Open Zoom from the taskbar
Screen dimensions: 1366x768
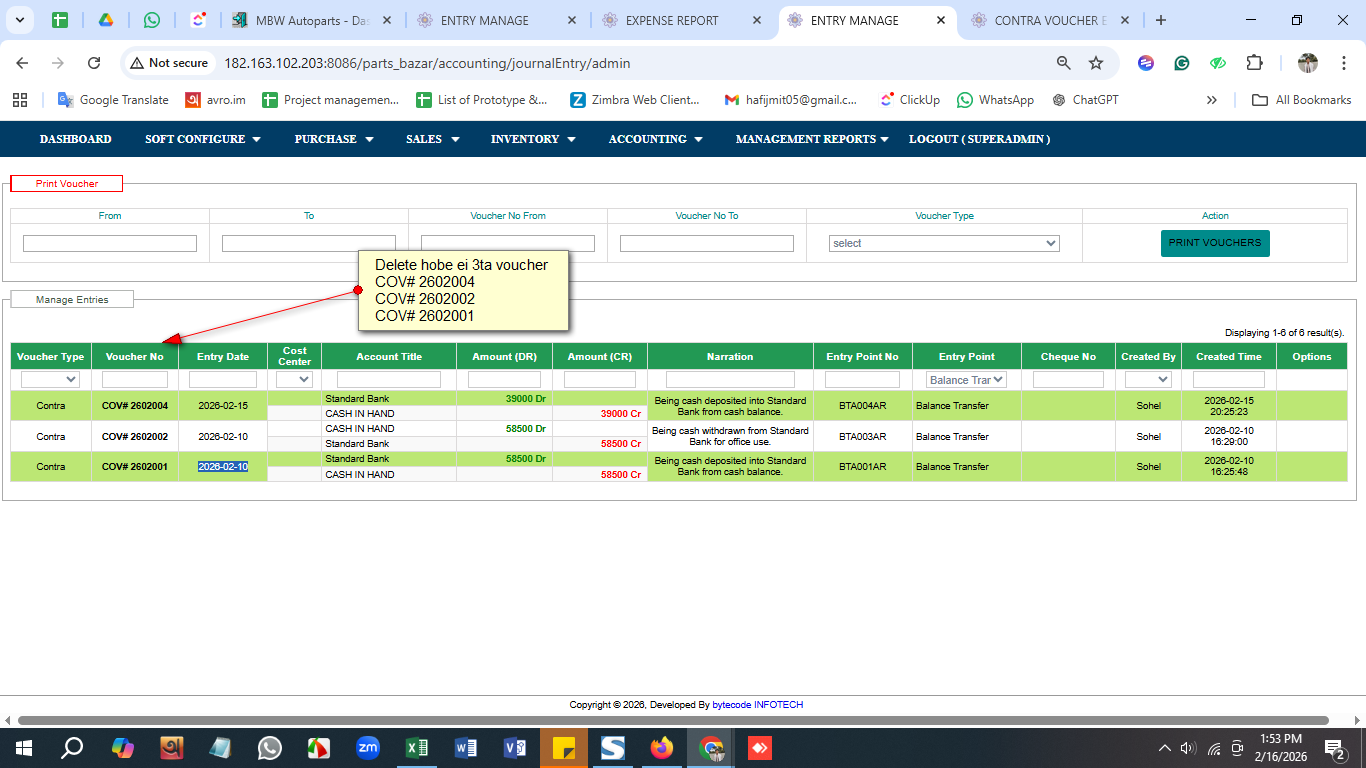click(x=368, y=748)
